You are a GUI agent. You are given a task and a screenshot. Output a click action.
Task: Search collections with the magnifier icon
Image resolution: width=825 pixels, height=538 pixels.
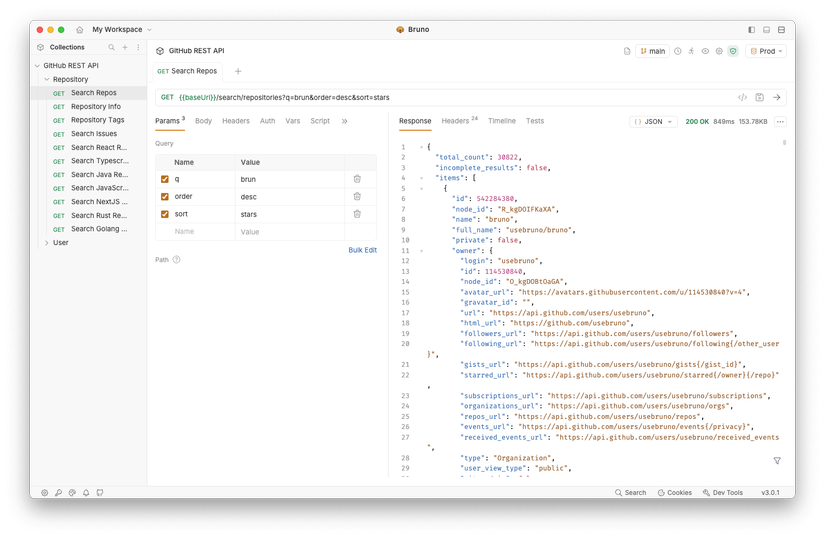click(112, 47)
